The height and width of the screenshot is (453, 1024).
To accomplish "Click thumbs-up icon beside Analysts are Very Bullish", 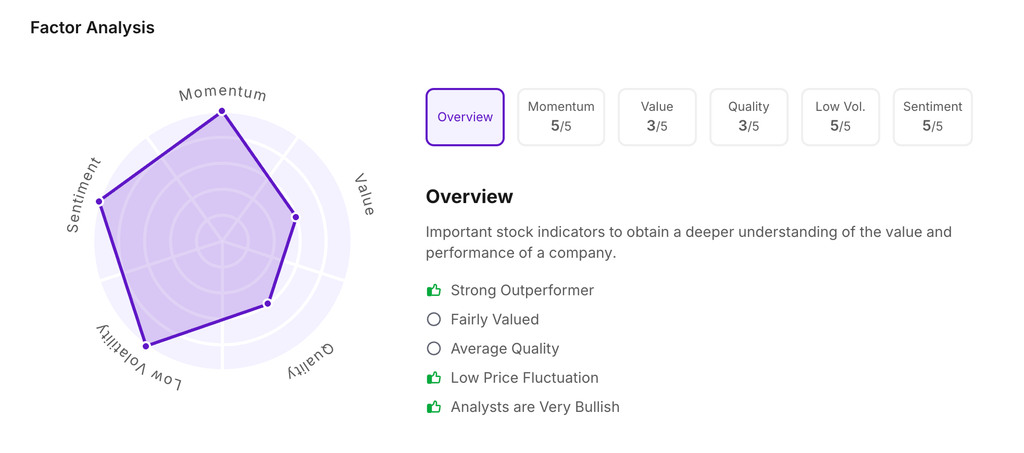I will [x=434, y=407].
